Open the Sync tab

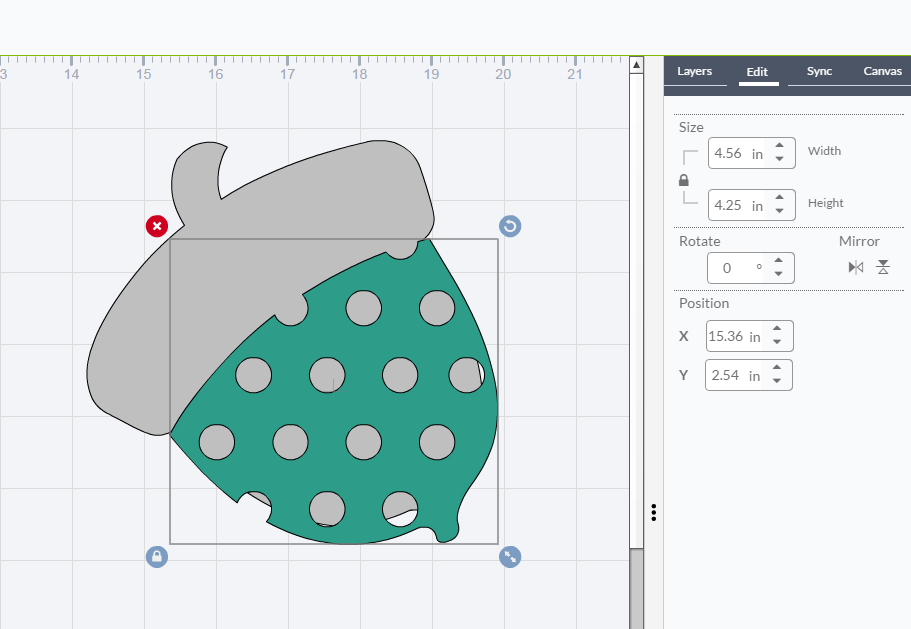819,72
